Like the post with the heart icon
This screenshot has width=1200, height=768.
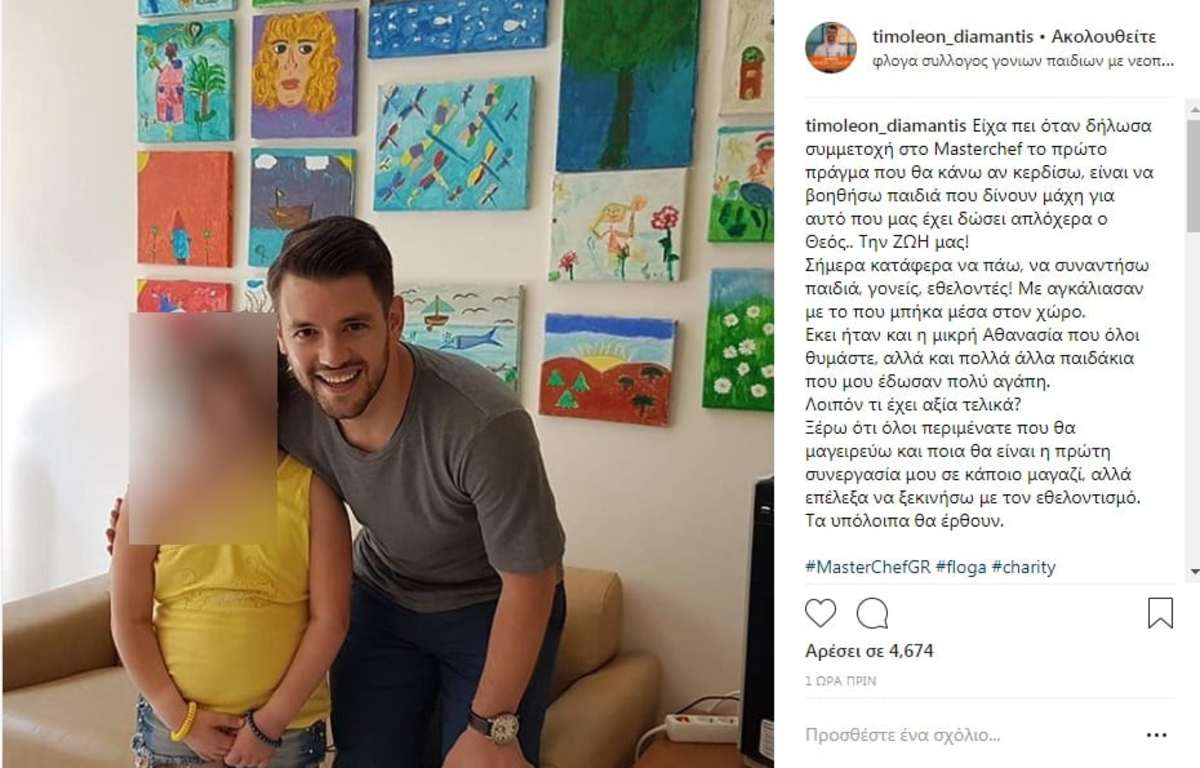[821, 612]
